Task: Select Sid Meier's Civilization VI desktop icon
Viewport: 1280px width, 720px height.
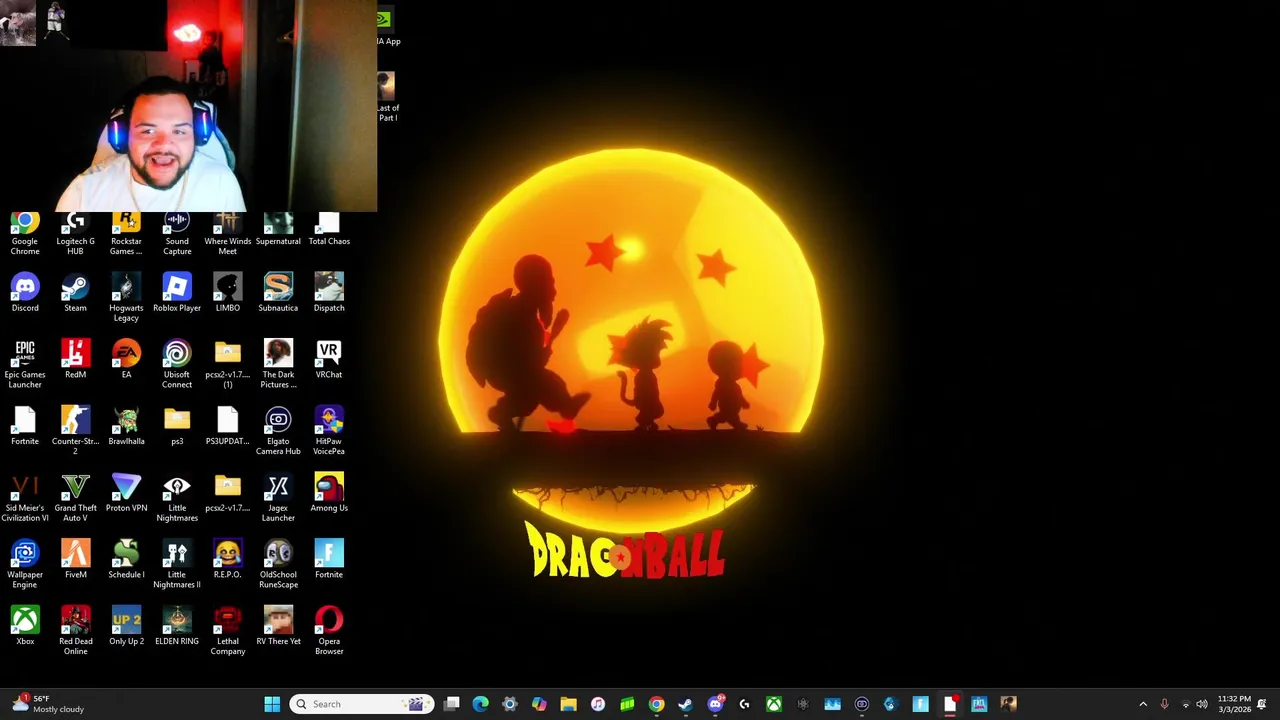Action: [x=25, y=498]
